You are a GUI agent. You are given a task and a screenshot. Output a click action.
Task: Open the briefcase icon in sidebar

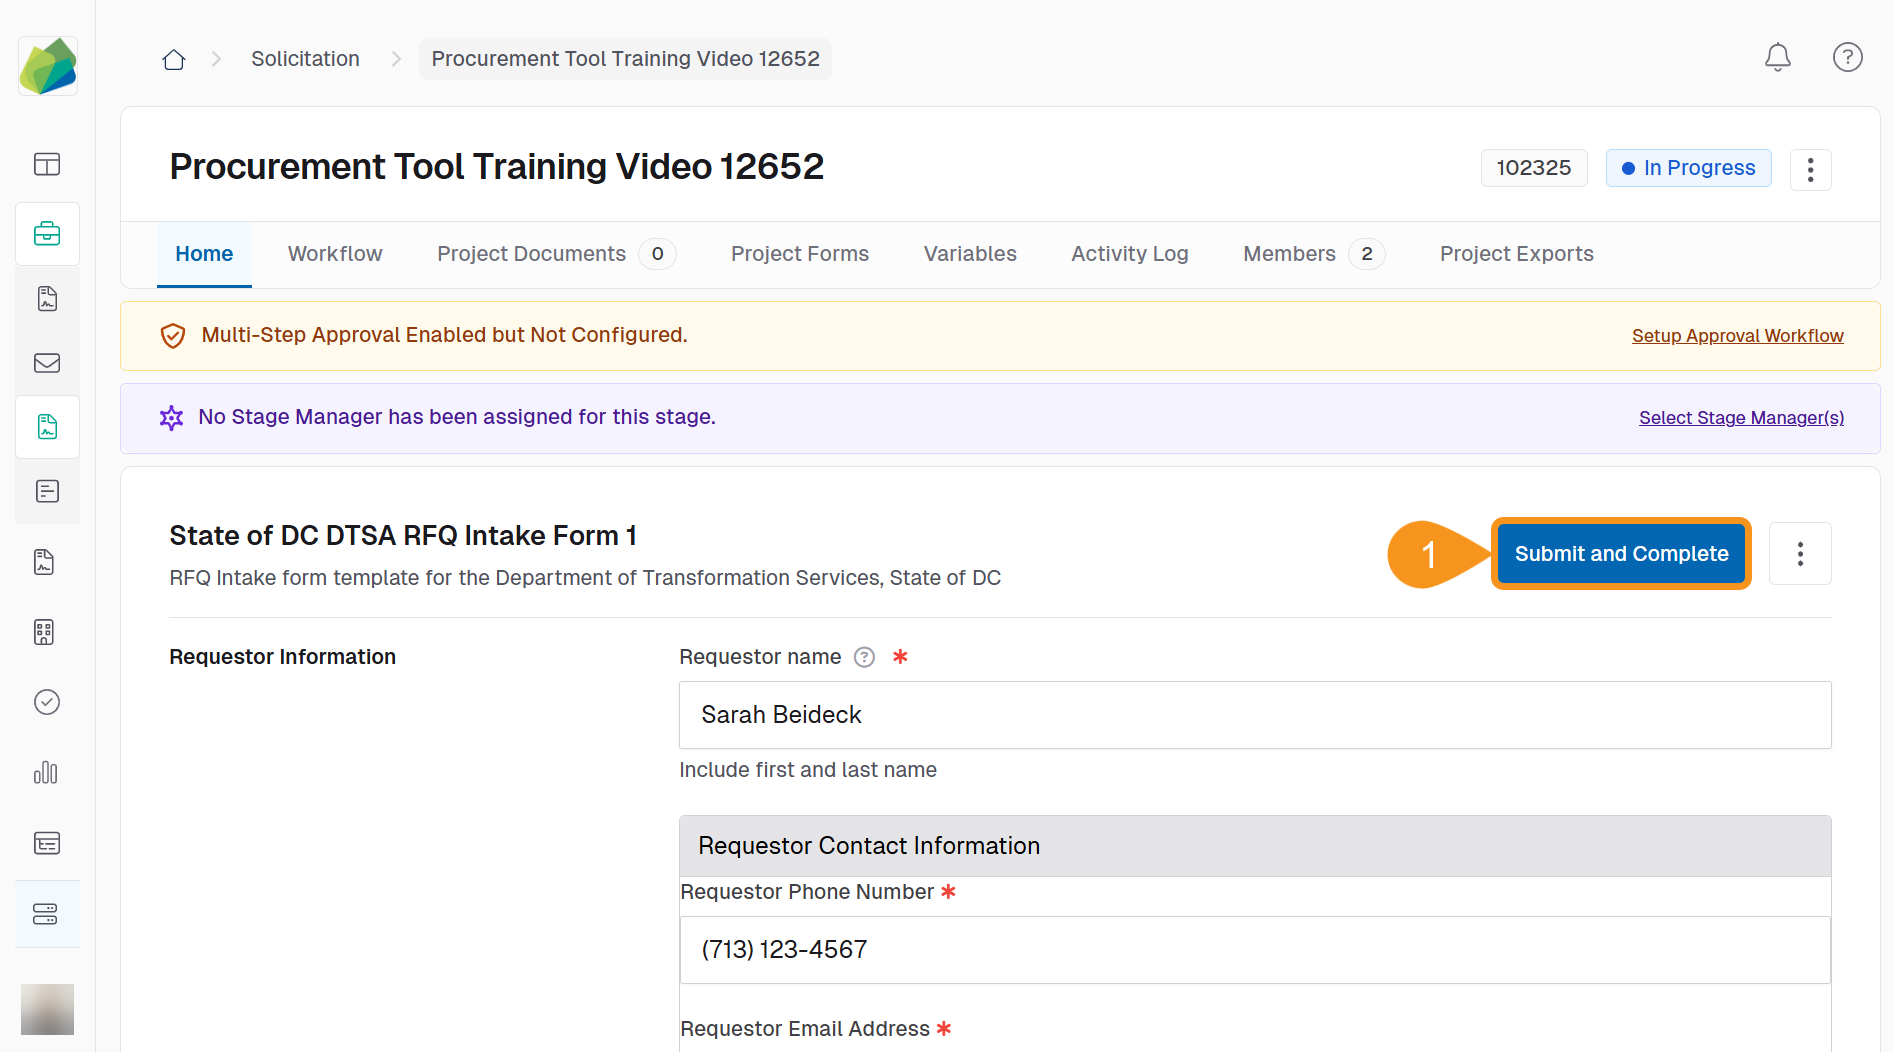[x=47, y=234]
